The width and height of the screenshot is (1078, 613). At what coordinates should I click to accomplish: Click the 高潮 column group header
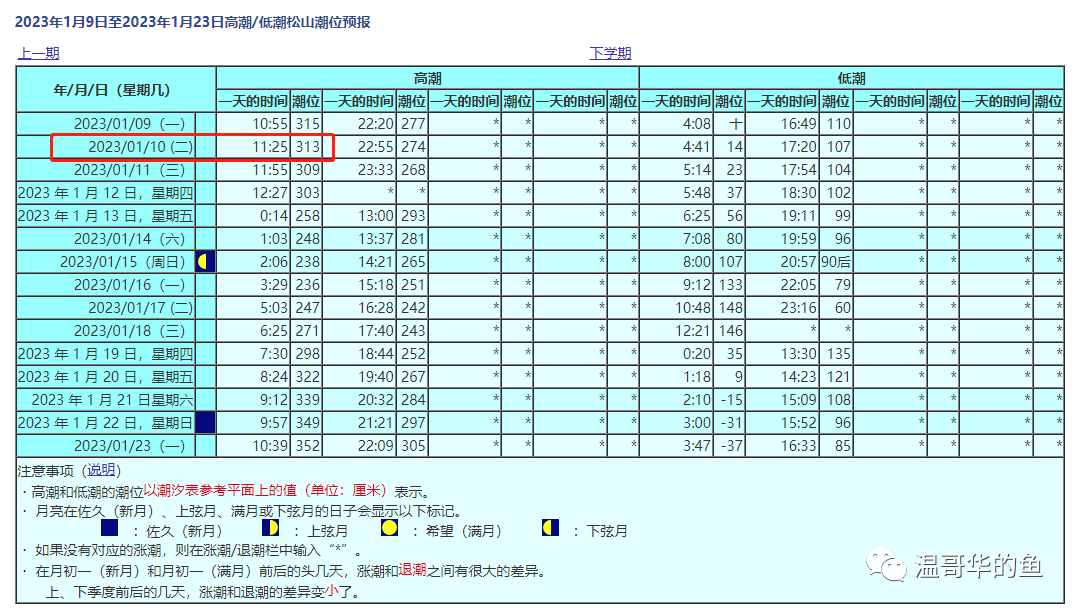click(427, 78)
